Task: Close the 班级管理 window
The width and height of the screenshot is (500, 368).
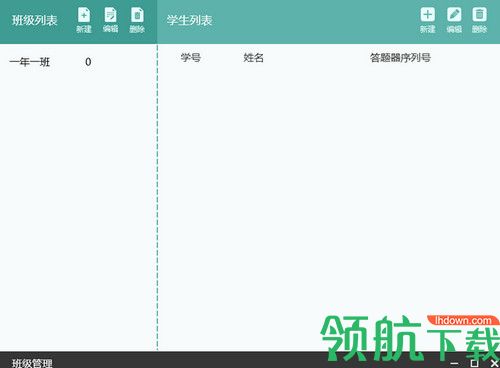Action: [x=495, y=363]
